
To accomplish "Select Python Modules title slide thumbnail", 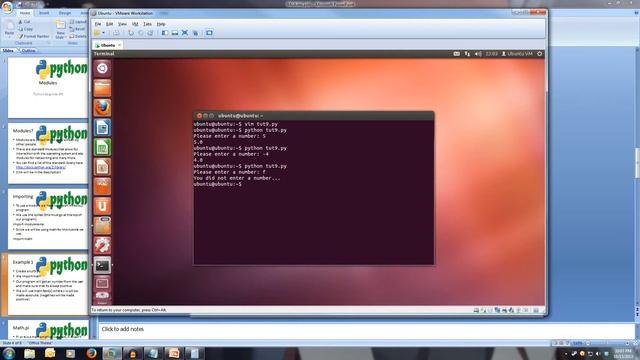I will point(48,87).
